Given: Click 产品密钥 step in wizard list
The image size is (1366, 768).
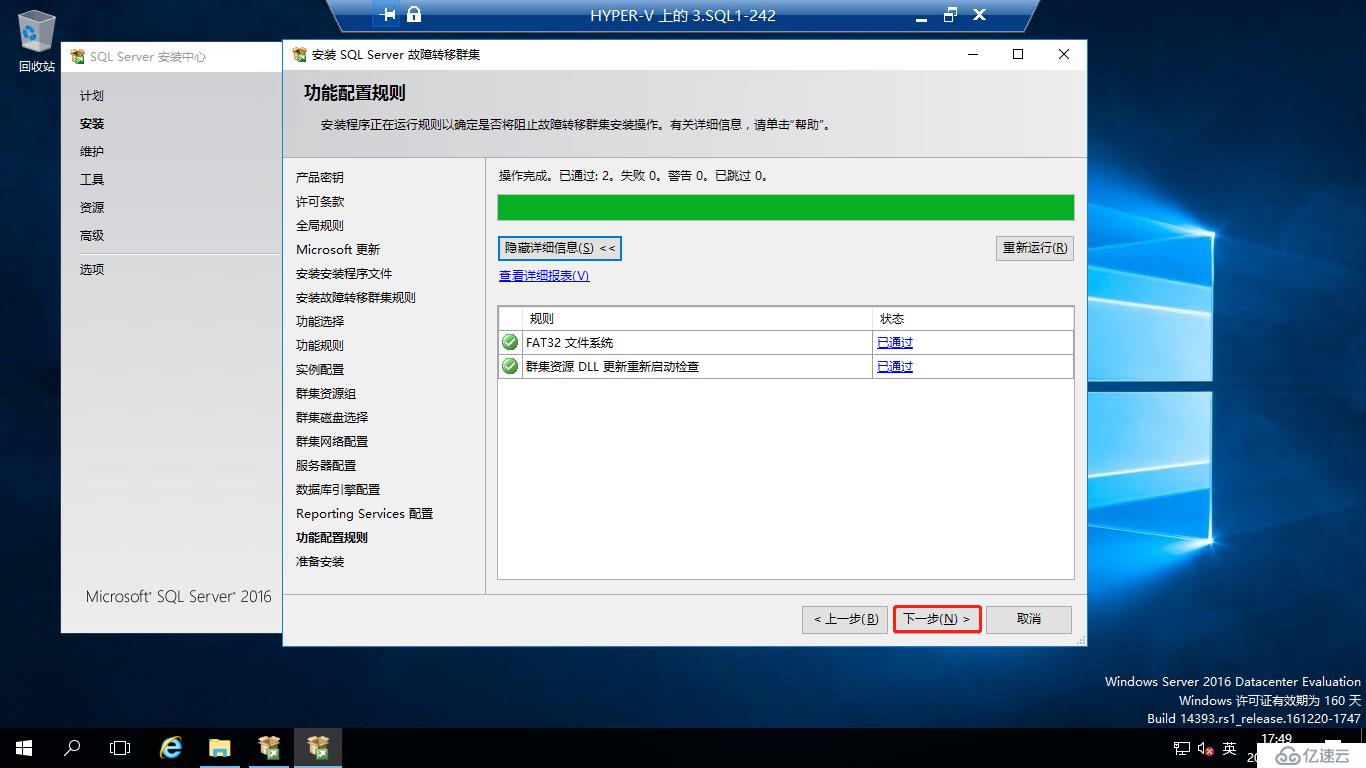Looking at the screenshot, I should pos(320,178).
